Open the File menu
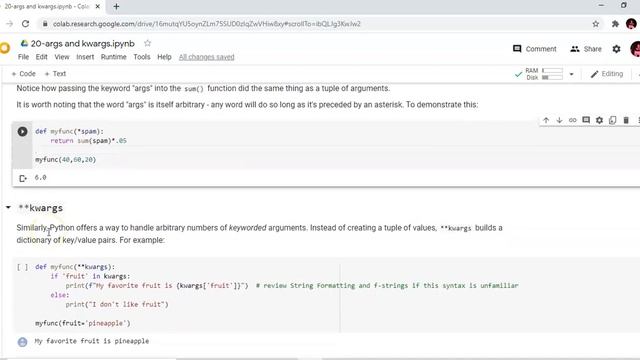640x360 pixels. click(23, 57)
